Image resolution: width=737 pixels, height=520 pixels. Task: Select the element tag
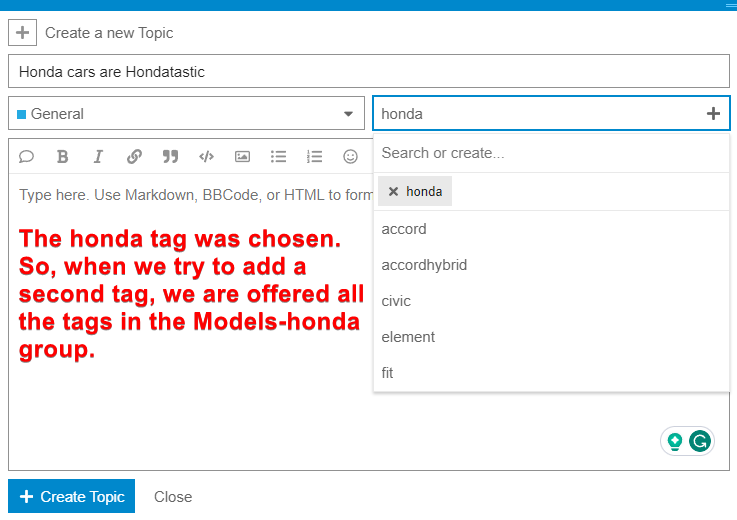tap(551, 337)
